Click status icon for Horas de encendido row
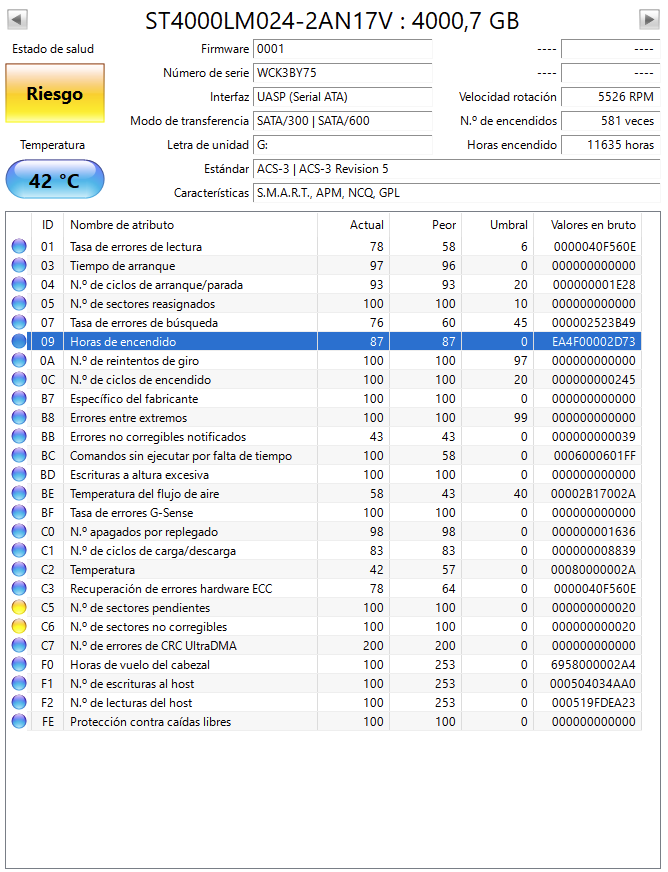Image resolution: width=668 pixels, height=872 pixels. pos(19,341)
